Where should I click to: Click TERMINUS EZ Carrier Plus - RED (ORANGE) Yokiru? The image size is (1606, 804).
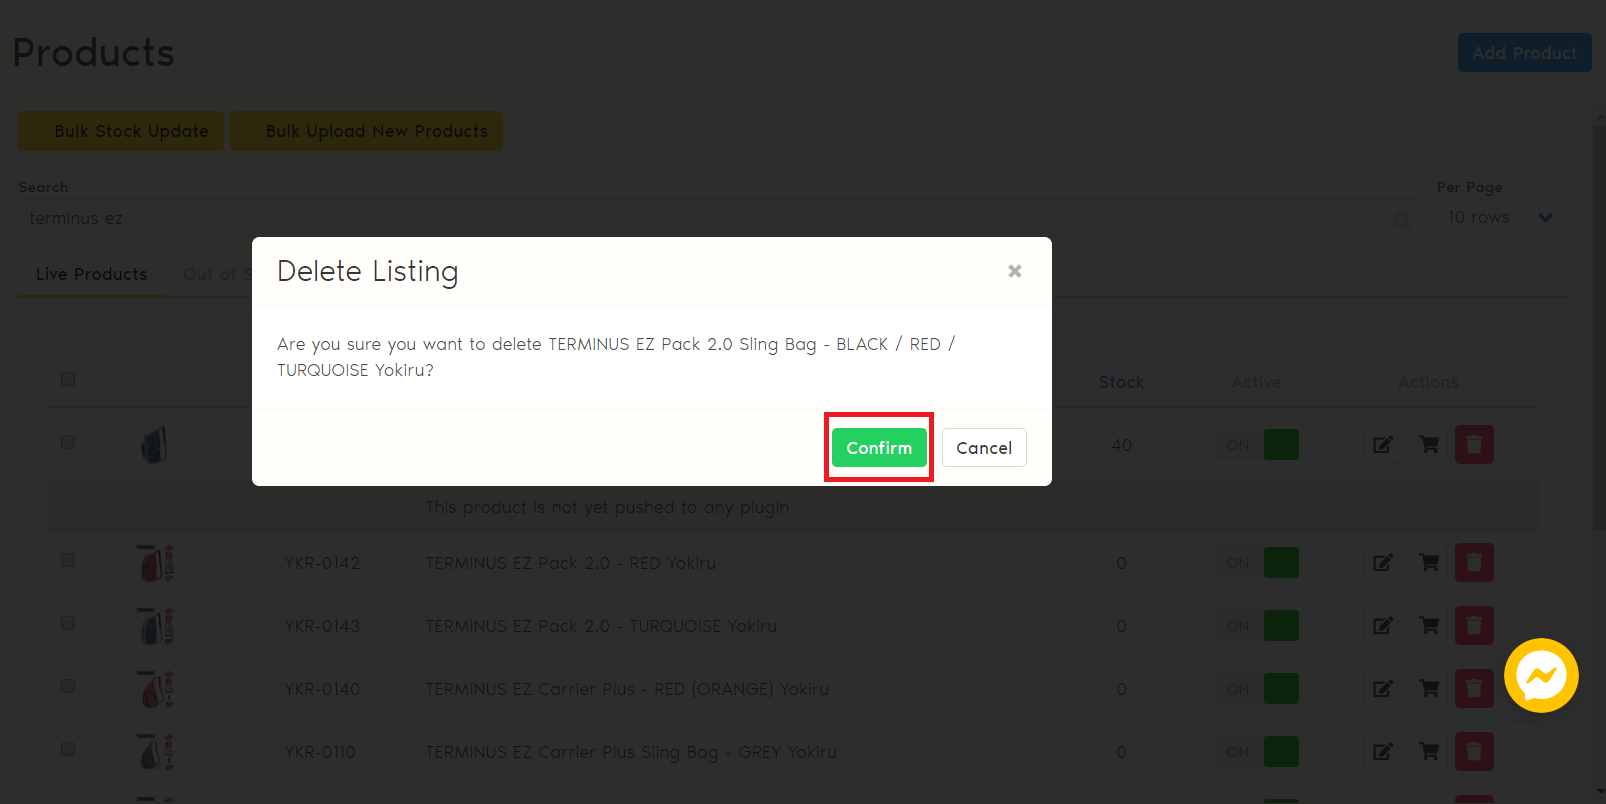(627, 689)
